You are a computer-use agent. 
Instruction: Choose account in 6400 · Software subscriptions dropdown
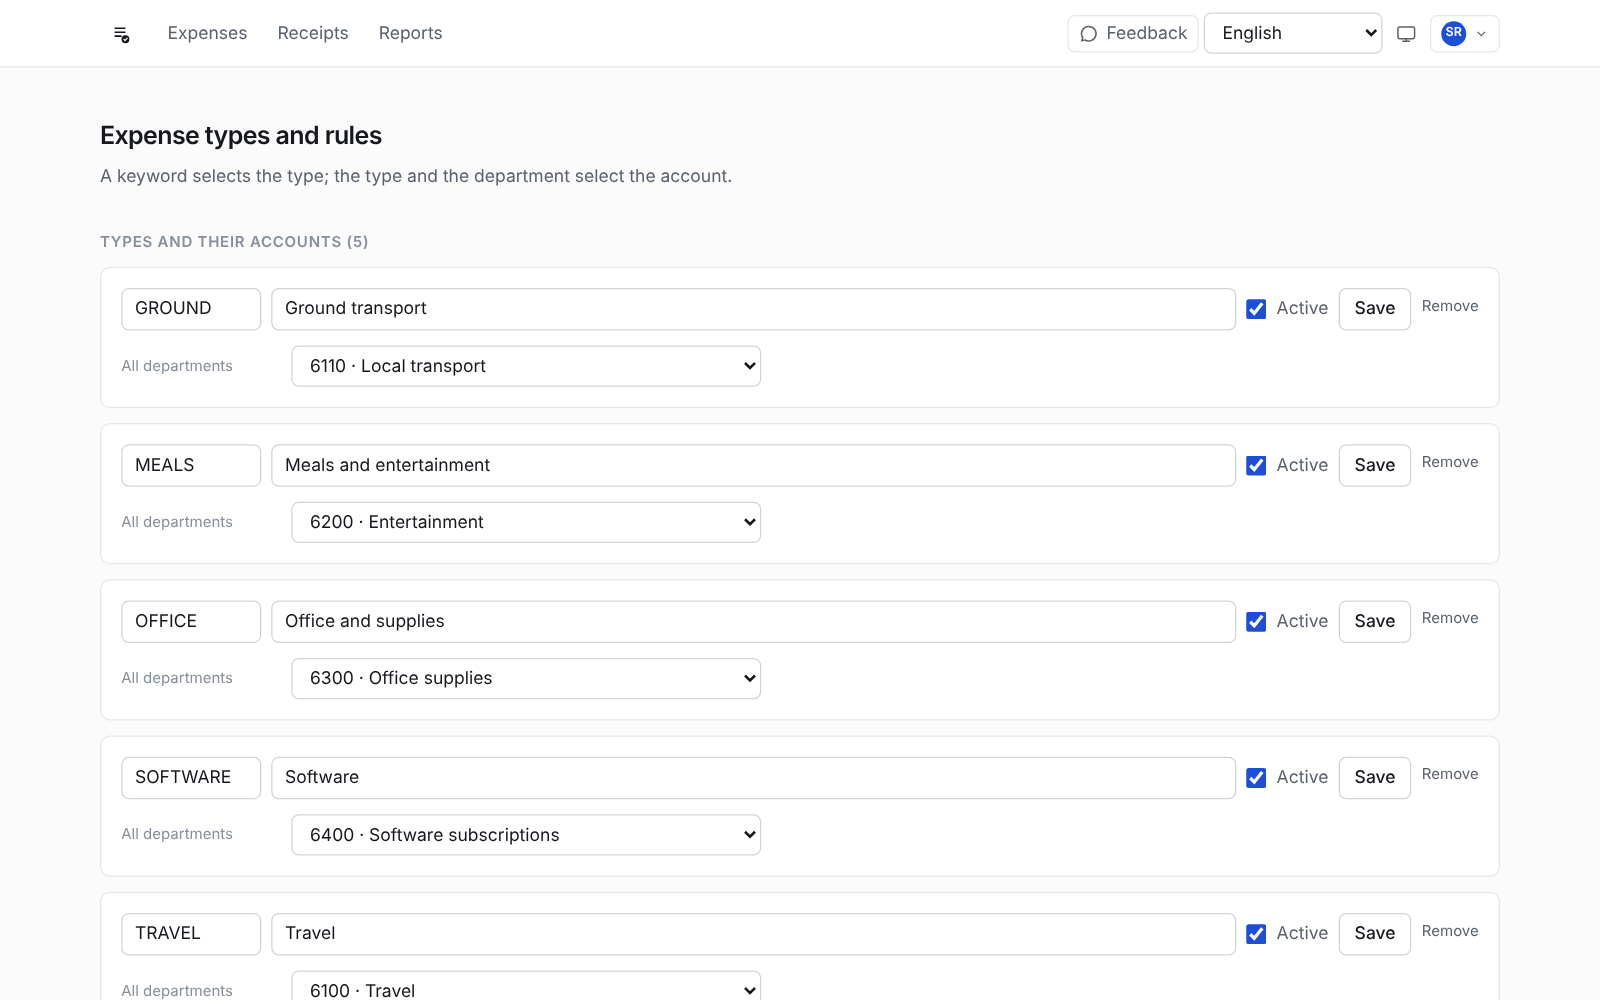526,835
